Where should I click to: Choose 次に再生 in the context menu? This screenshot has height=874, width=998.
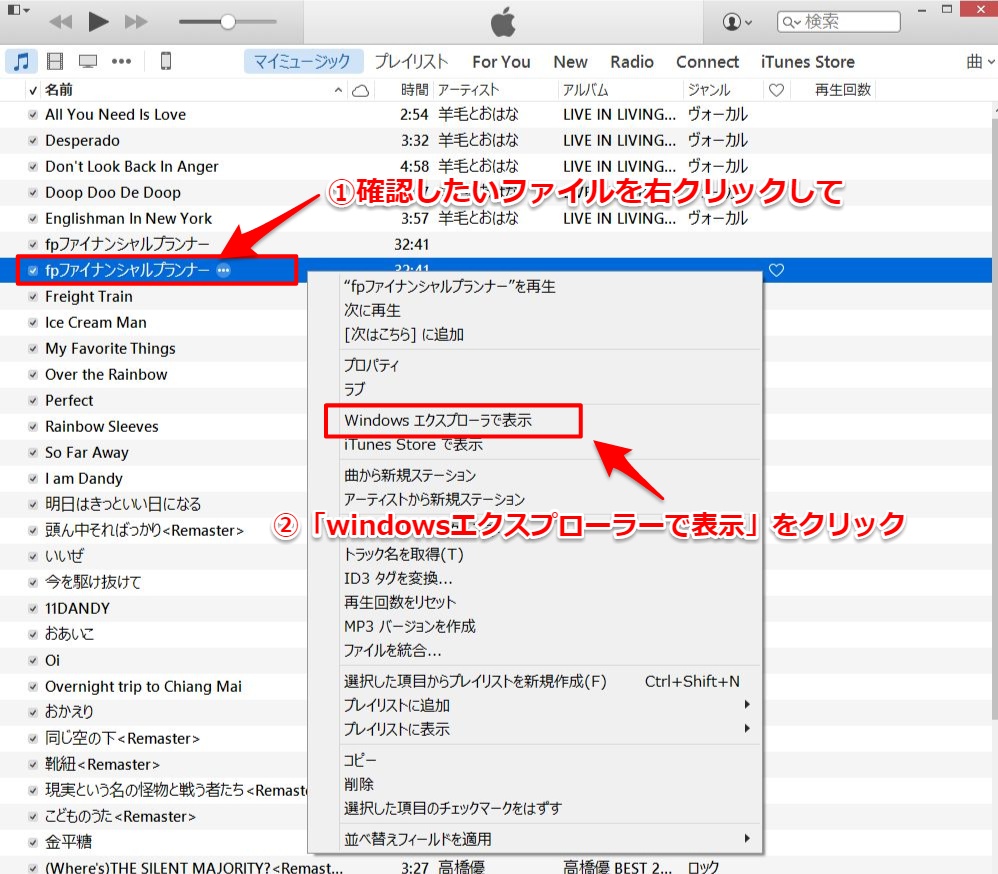point(372,311)
